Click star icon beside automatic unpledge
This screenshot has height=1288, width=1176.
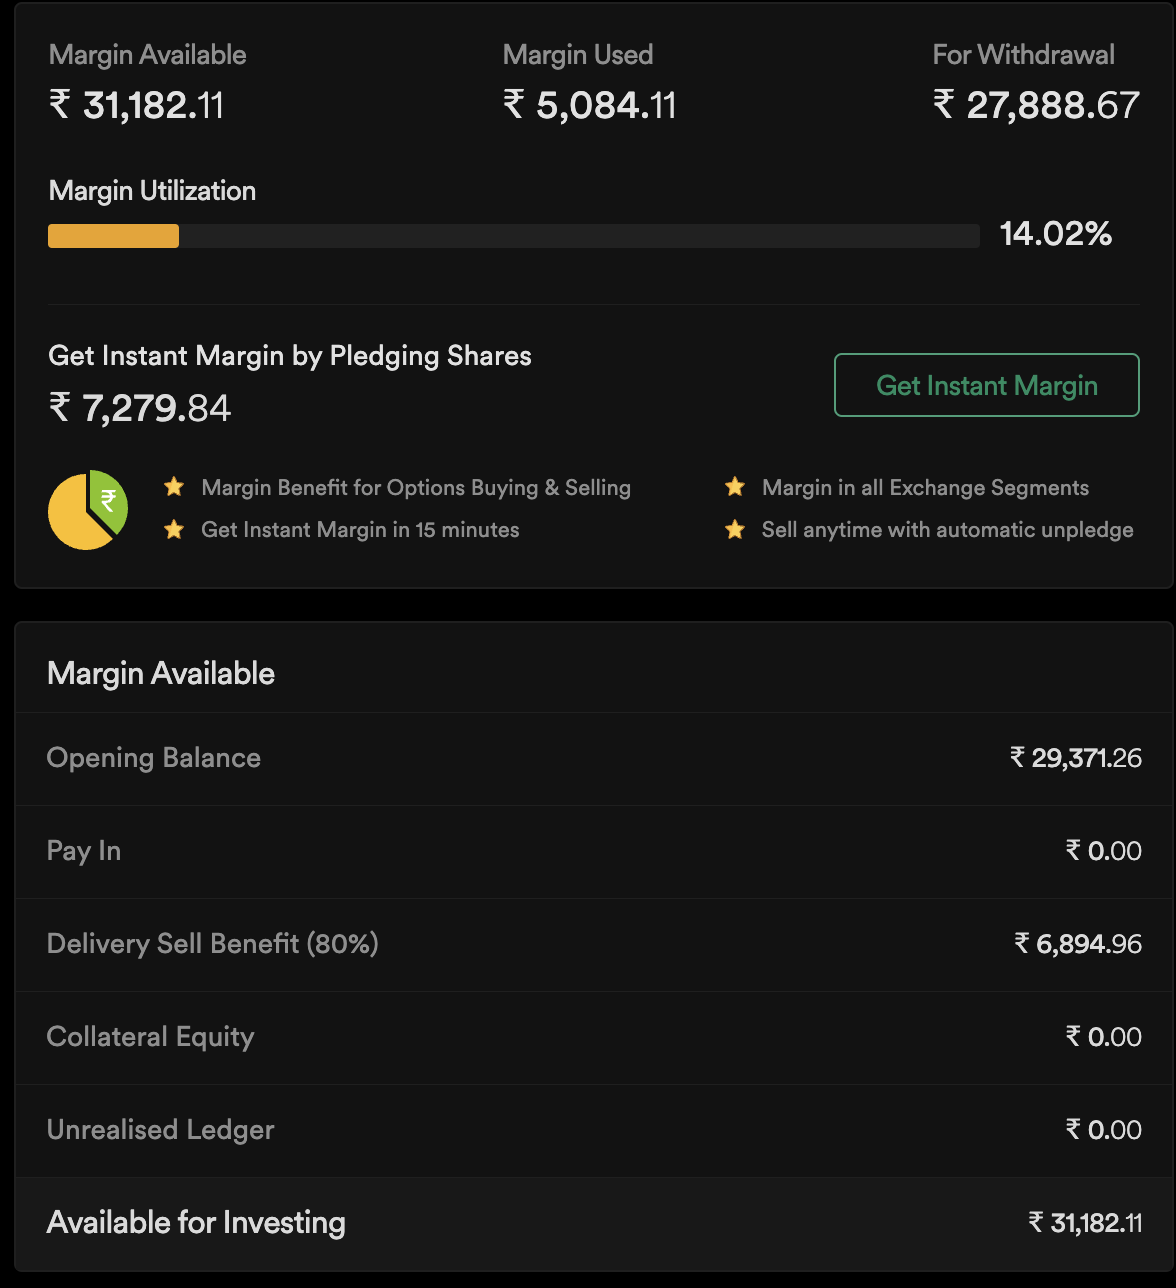[735, 530]
